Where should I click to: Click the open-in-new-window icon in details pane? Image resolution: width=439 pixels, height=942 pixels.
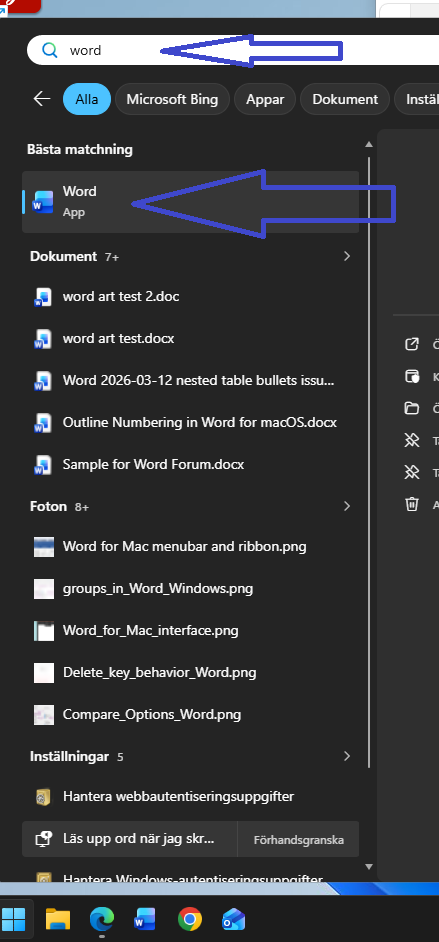coord(411,344)
